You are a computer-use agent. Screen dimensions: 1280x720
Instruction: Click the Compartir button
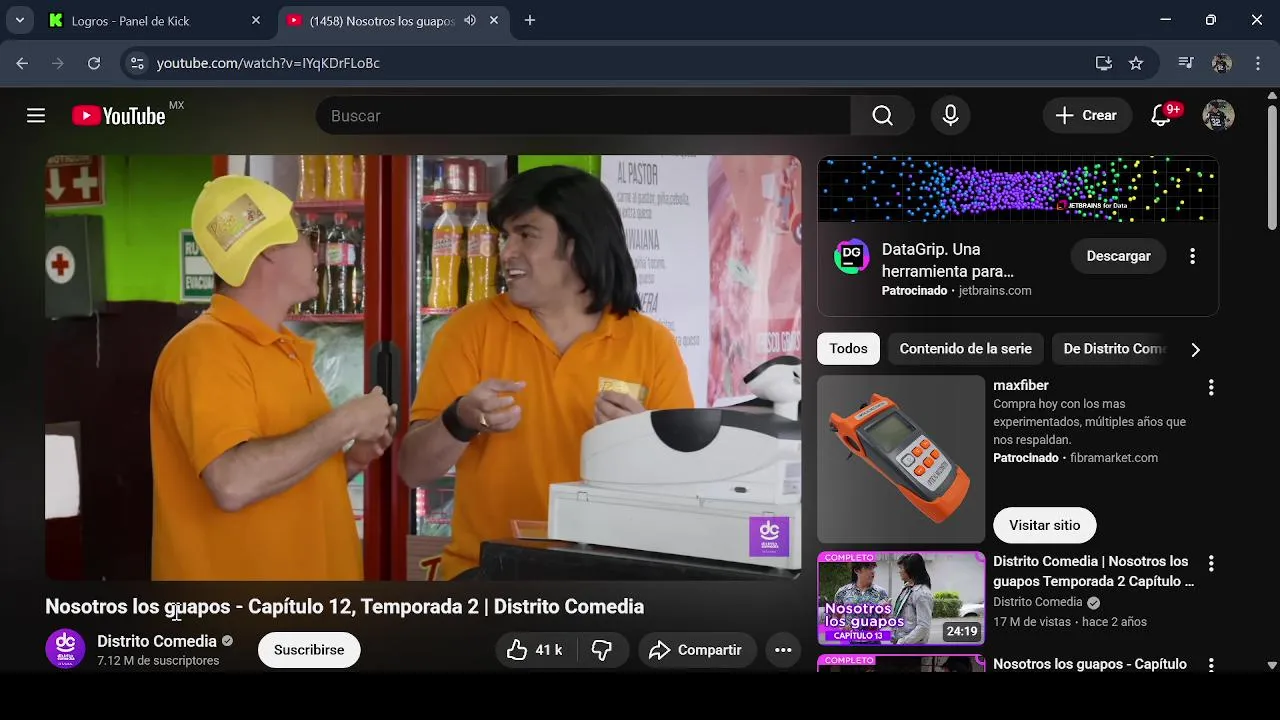click(696, 650)
